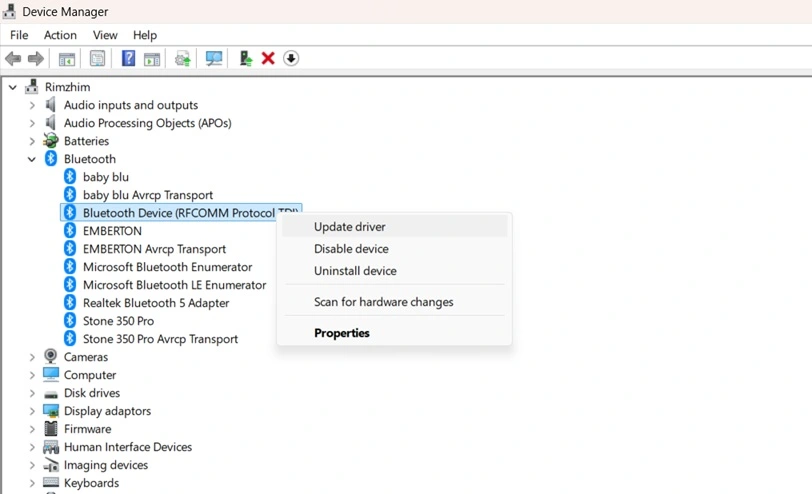Choose Scan for hardware changes in context menu
Viewport: 812px width, 494px height.
point(395,302)
